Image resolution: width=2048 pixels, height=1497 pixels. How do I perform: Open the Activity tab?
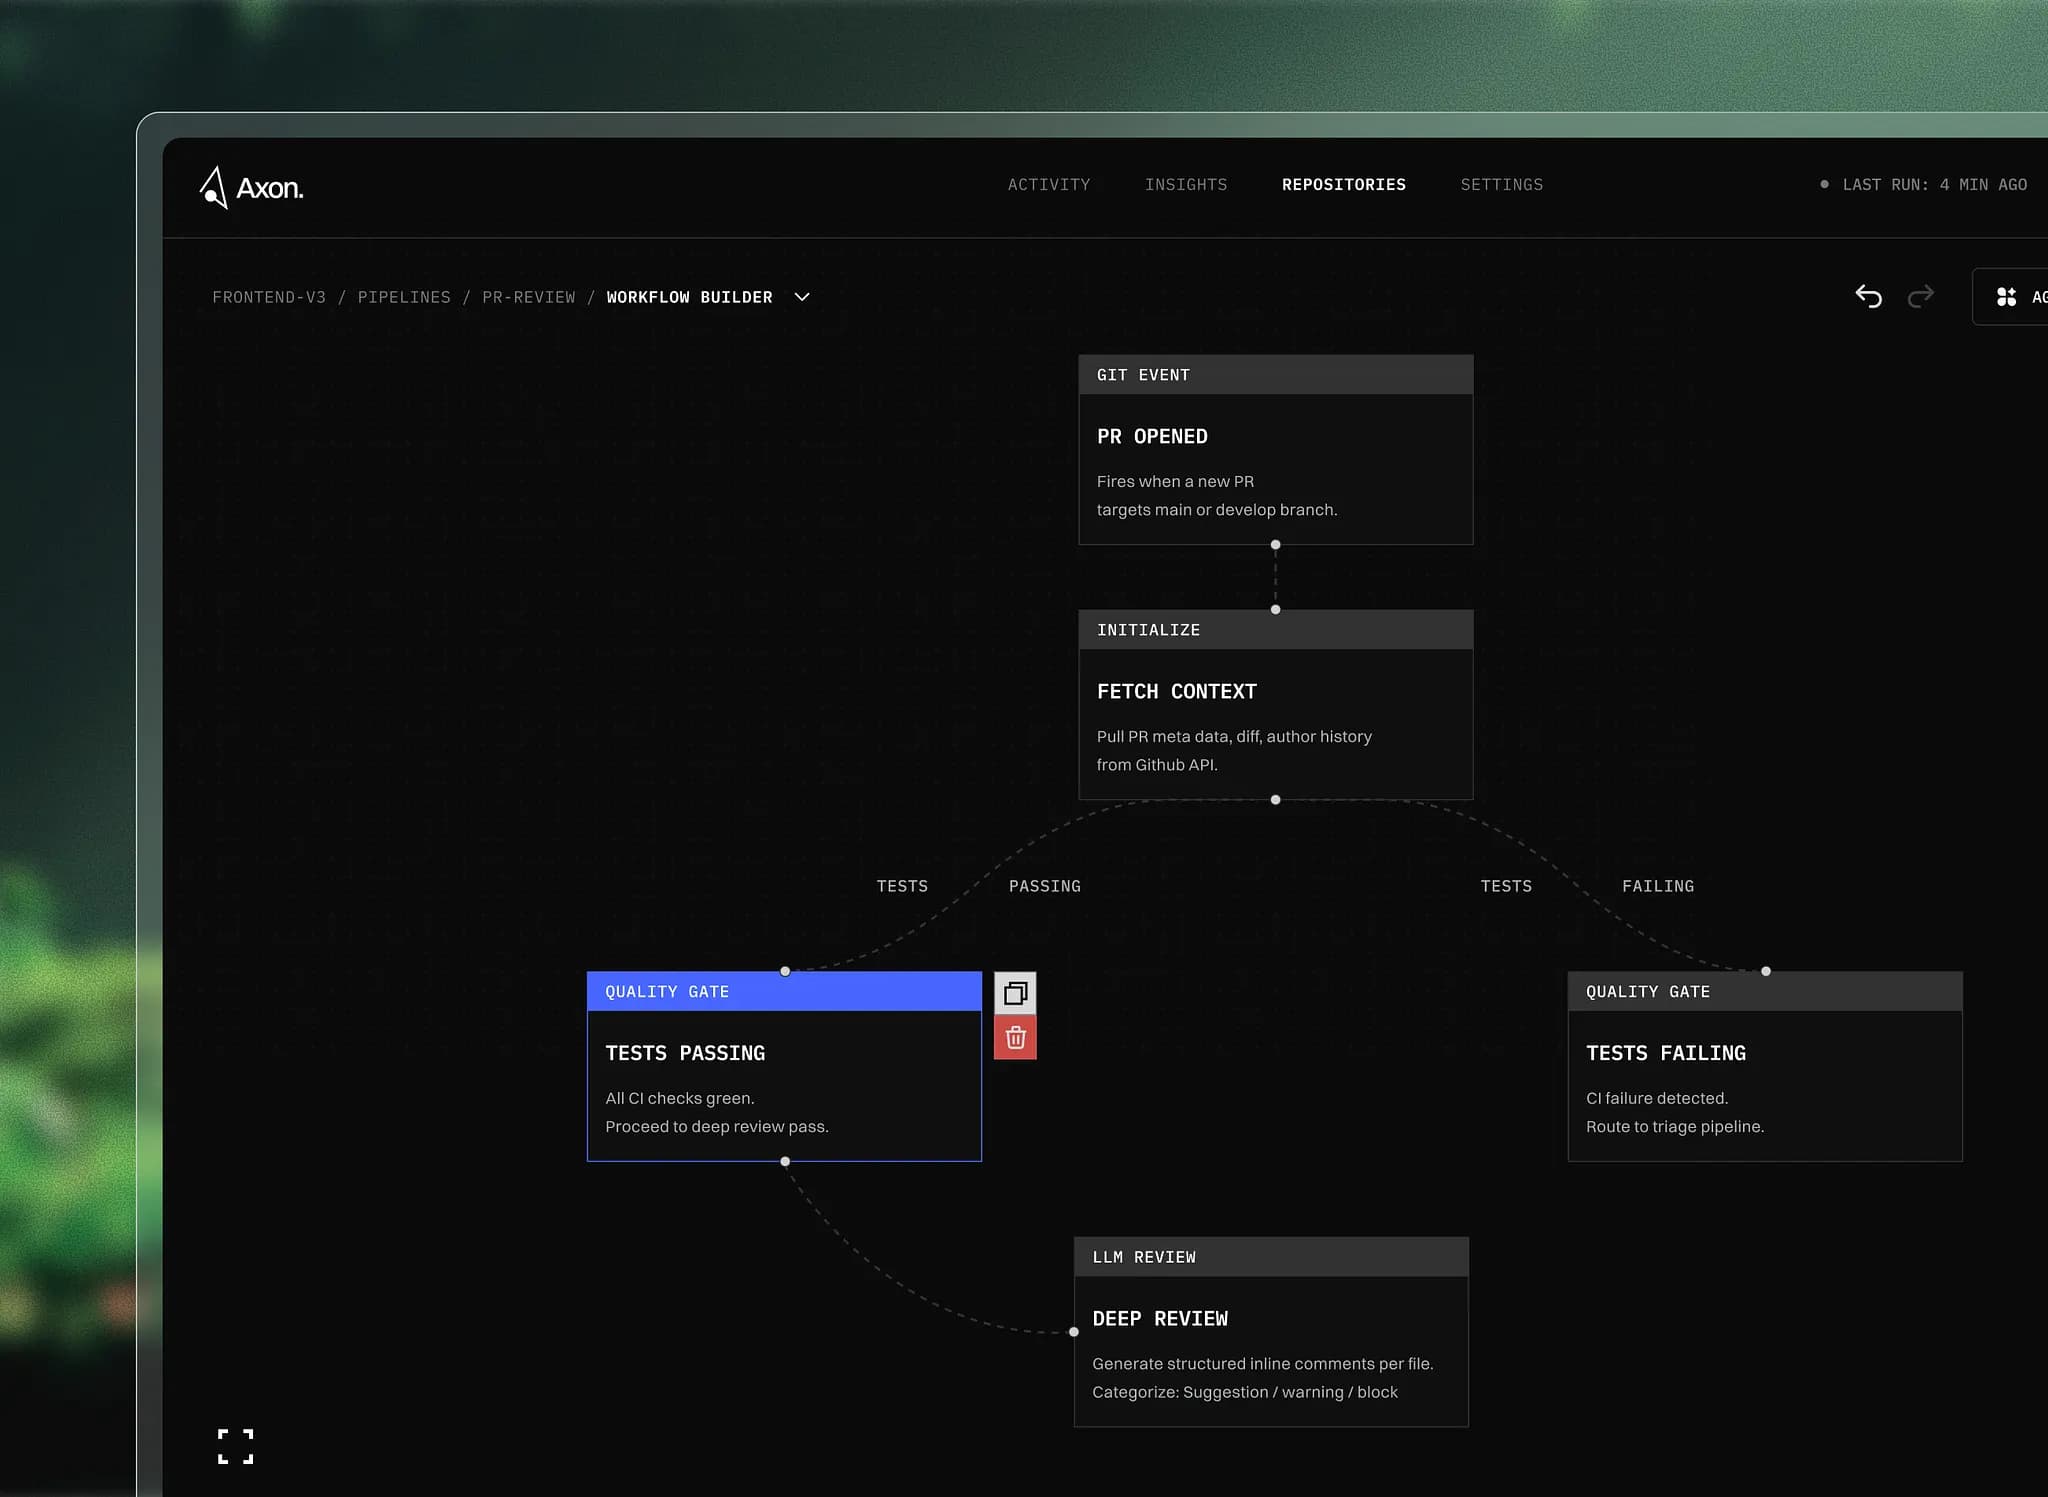tap(1049, 185)
